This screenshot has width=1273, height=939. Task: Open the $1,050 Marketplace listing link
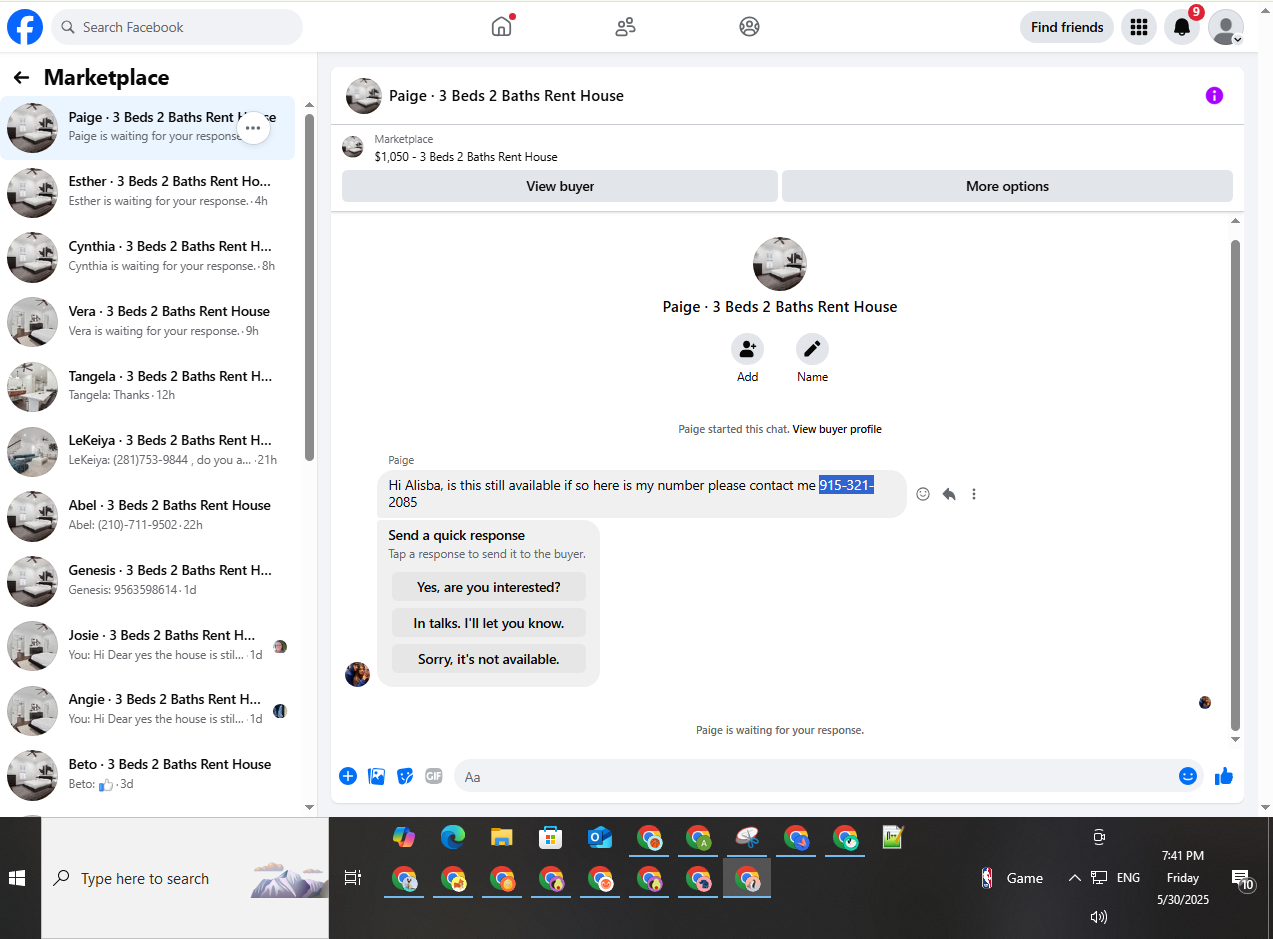click(466, 157)
